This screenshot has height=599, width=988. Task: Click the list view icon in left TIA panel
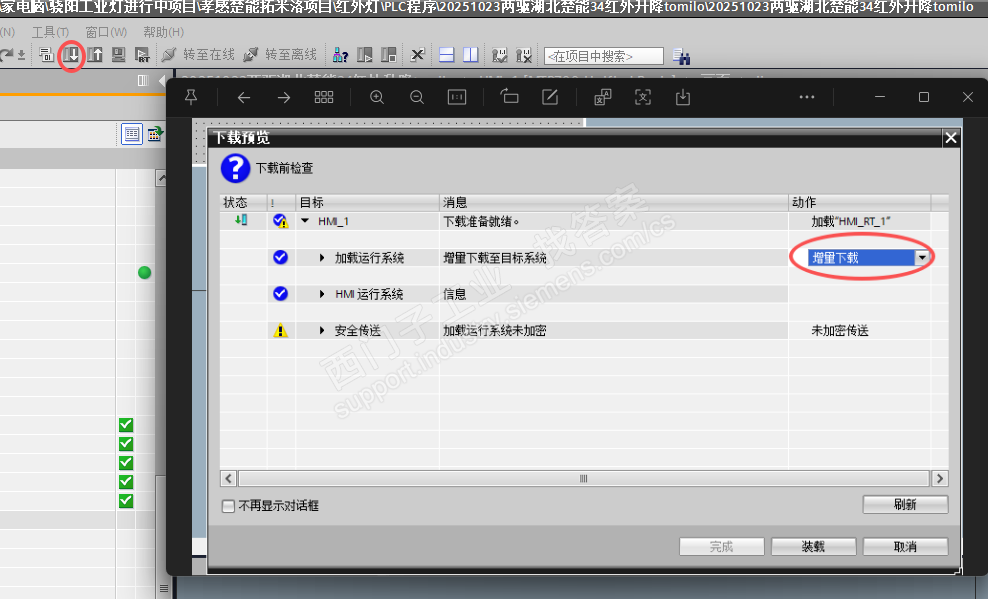132,134
